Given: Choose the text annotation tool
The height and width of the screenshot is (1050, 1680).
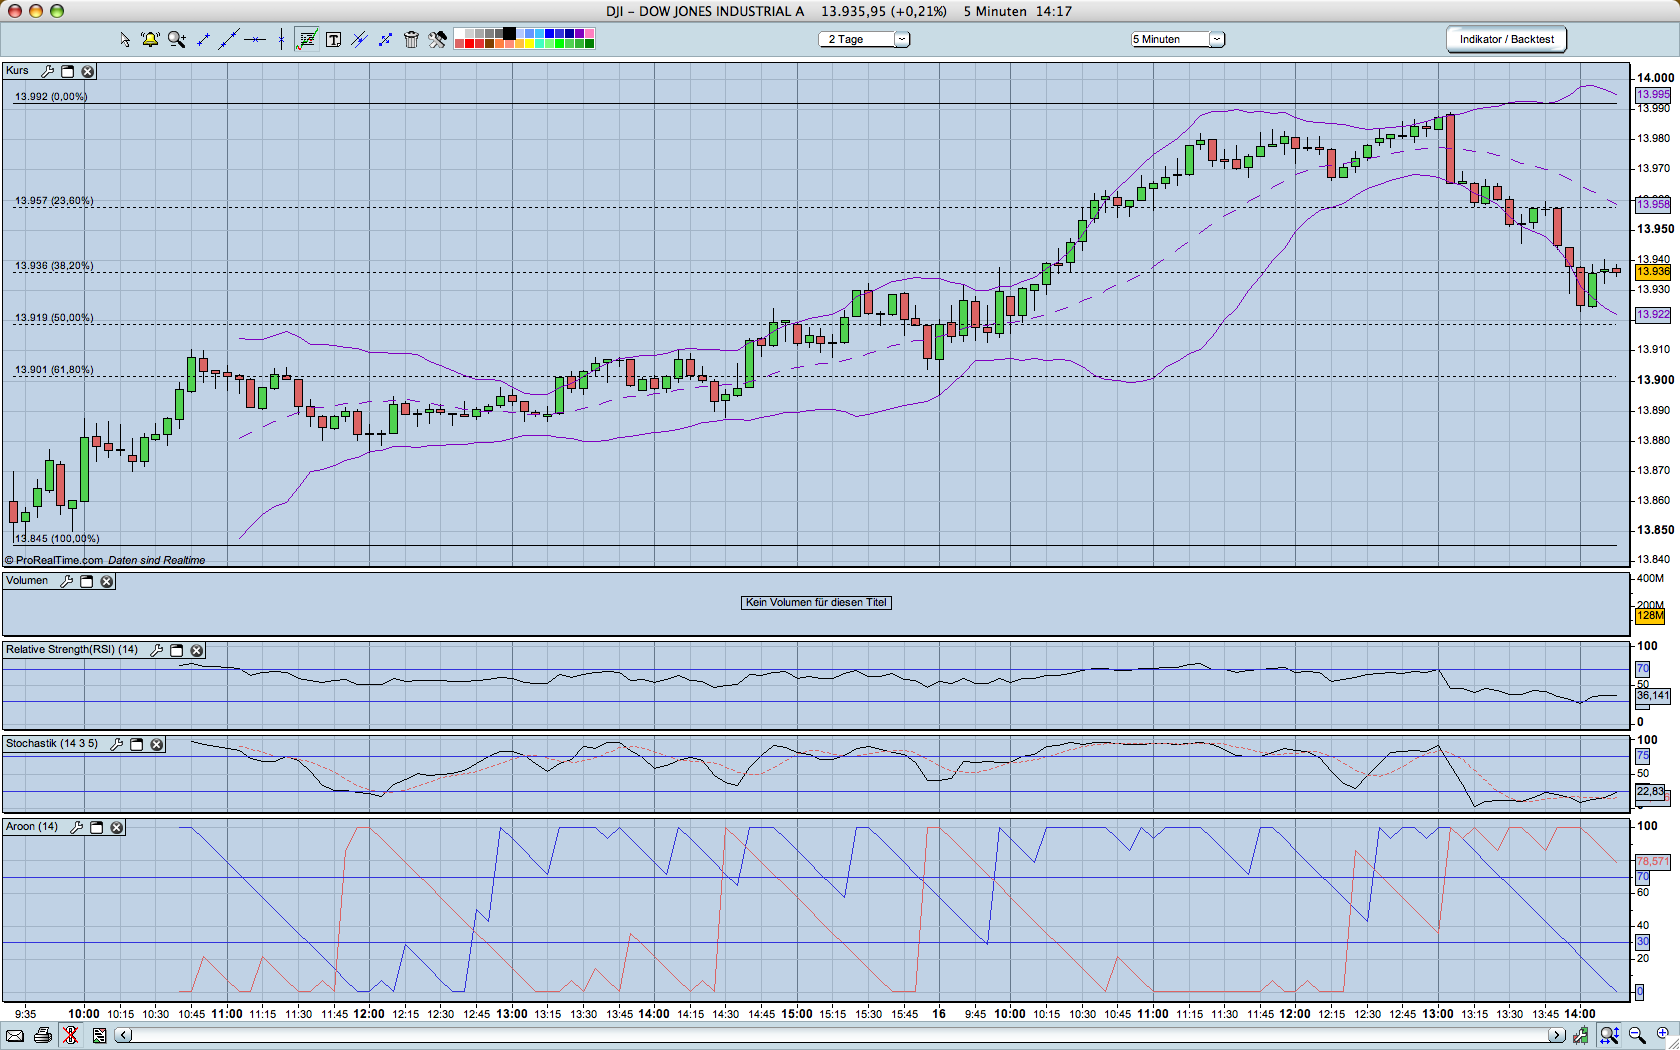Looking at the screenshot, I should coord(333,39).
